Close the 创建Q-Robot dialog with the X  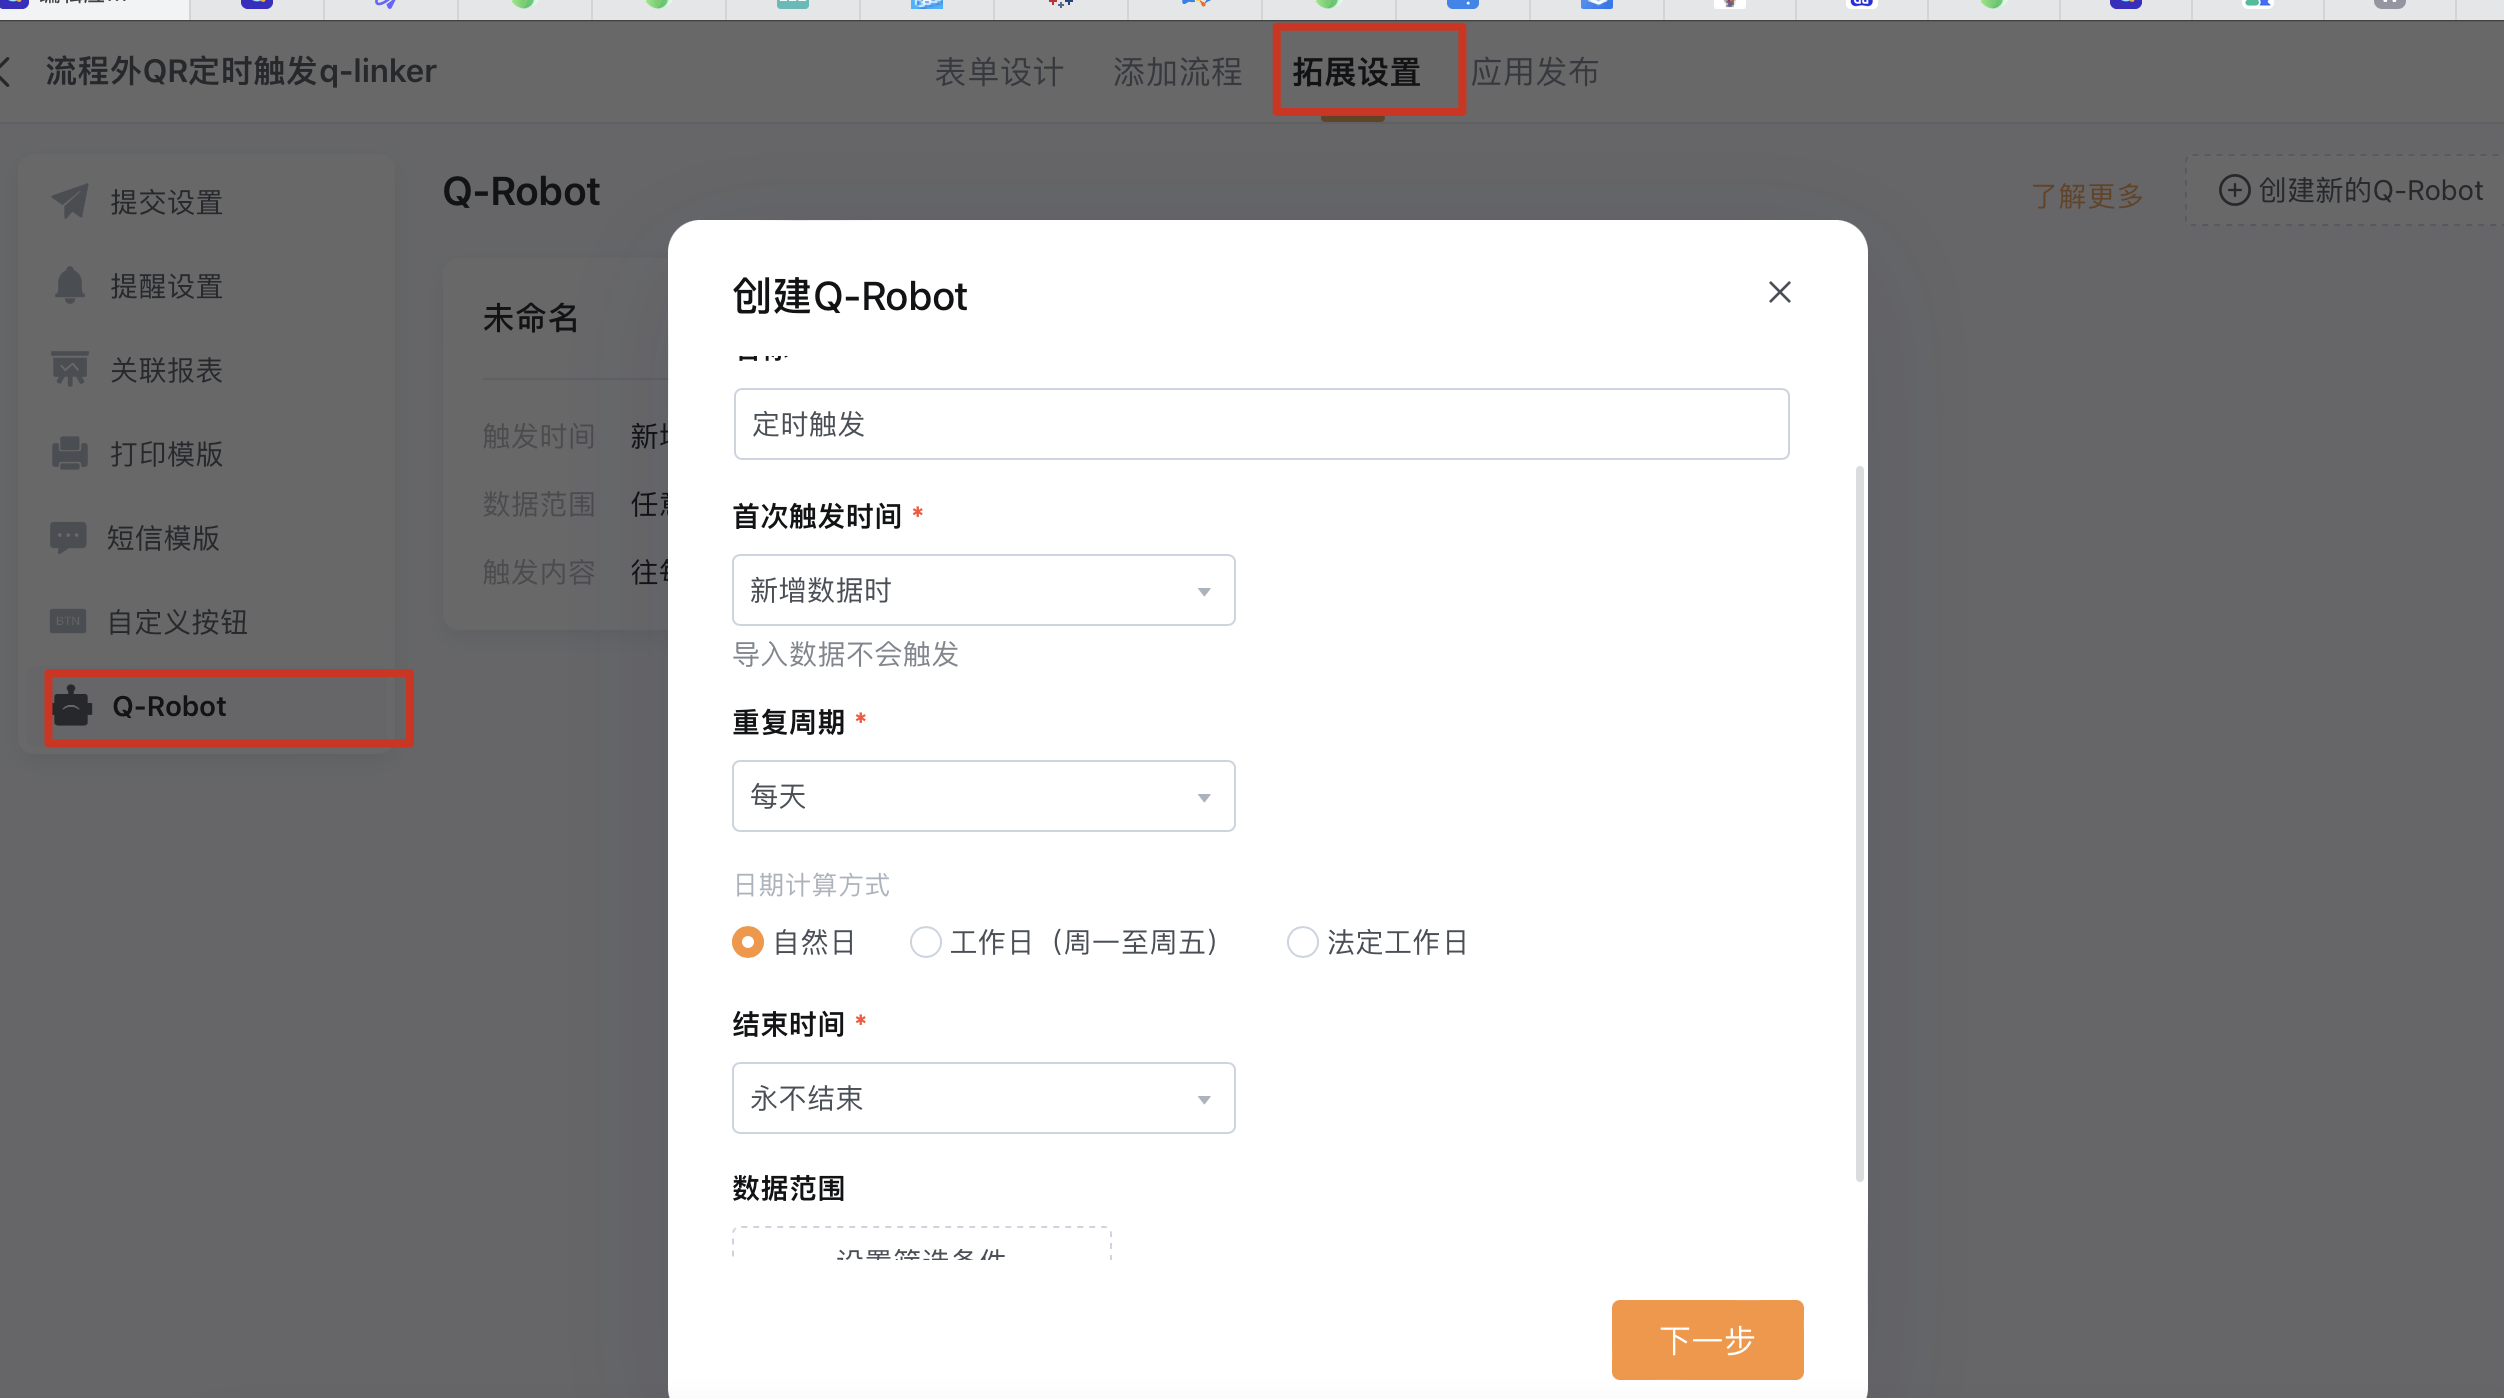[x=1779, y=292]
